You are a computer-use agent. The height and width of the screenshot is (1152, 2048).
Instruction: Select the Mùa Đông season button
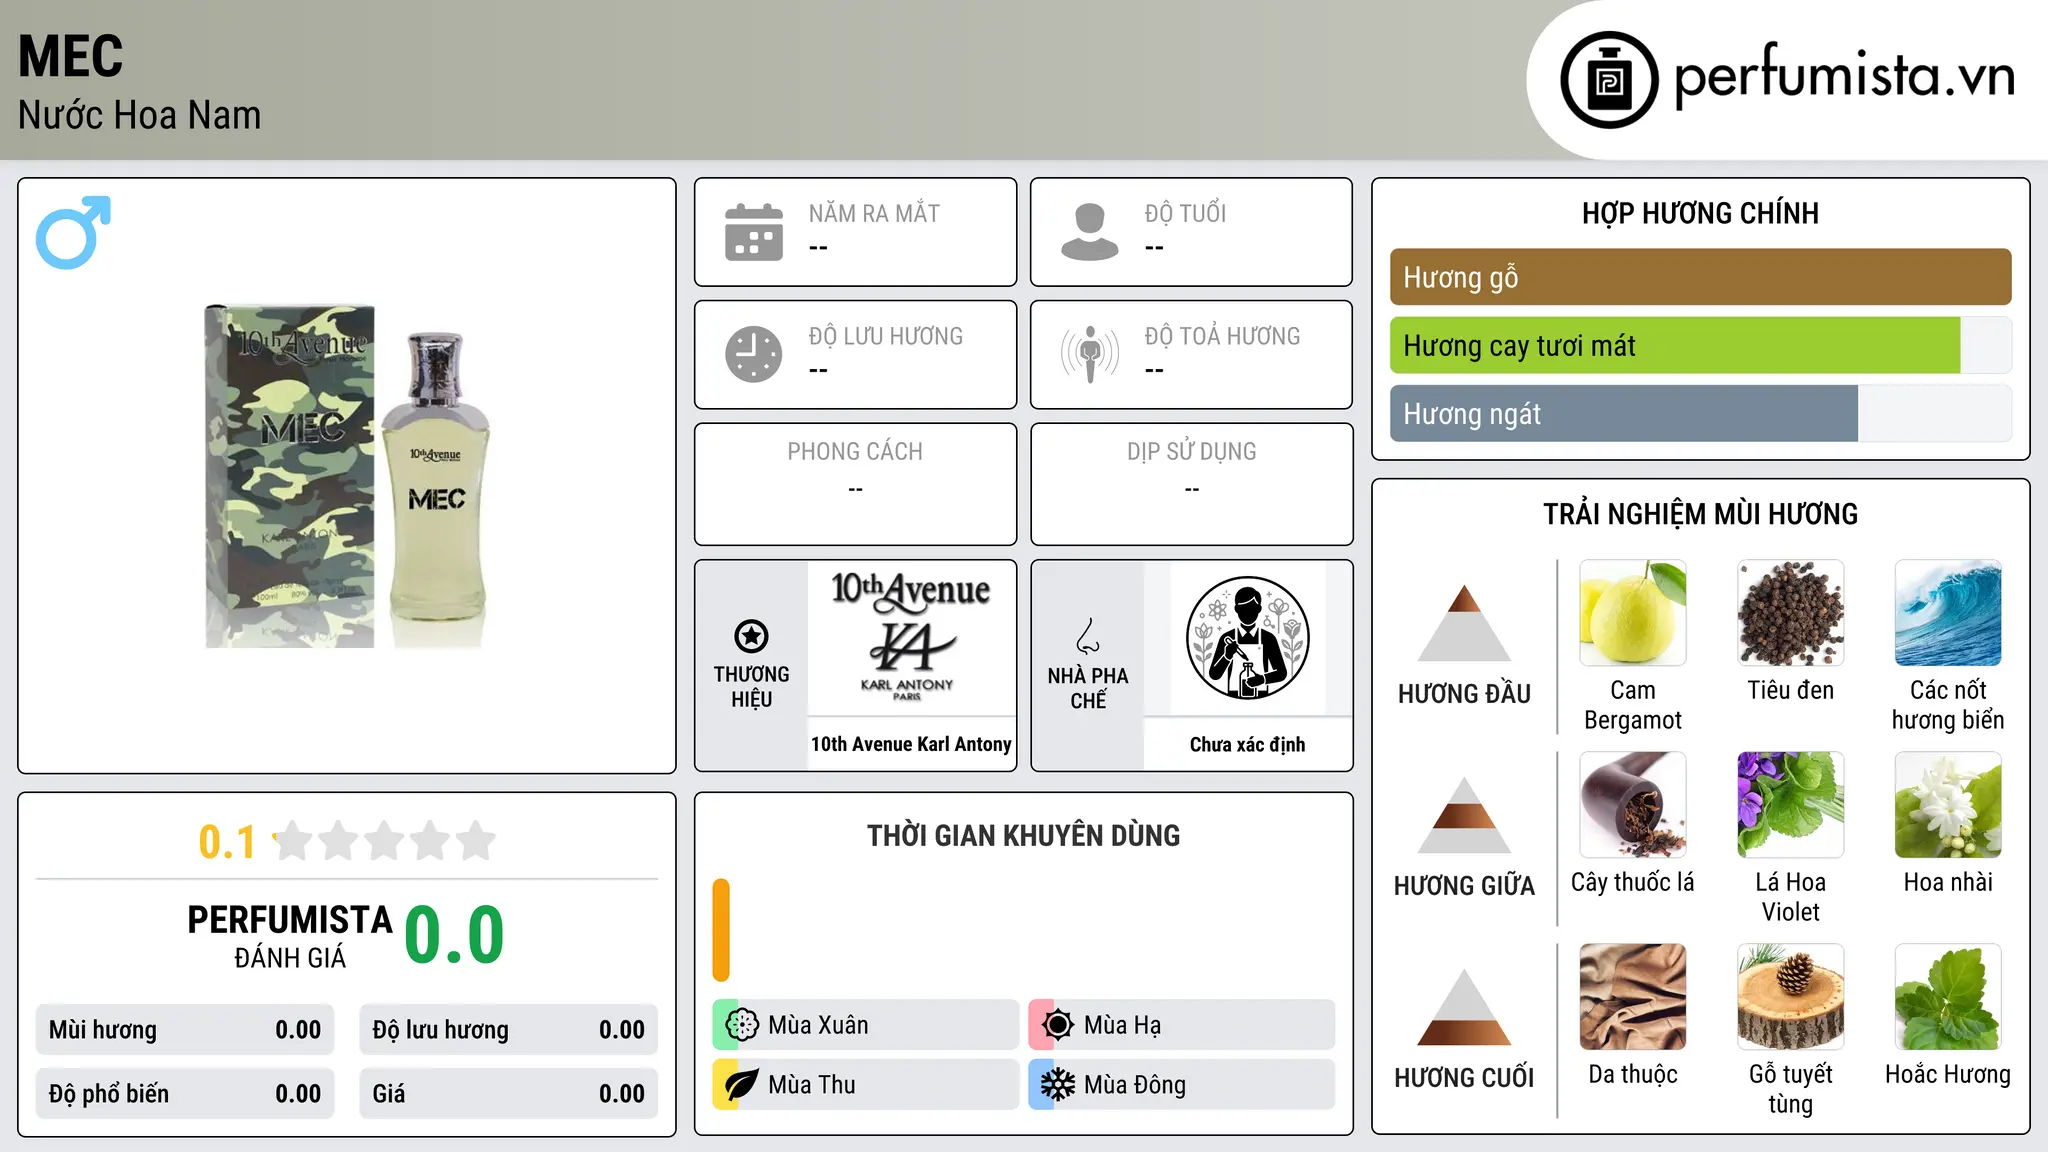1182,1085
